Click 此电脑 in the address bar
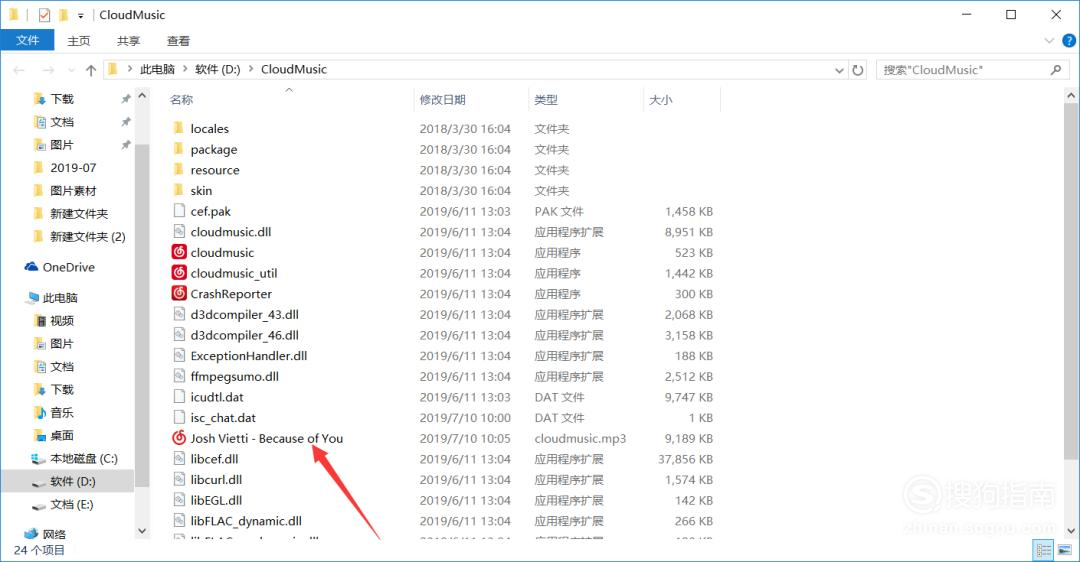Viewport: 1080px width, 562px height. pos(157,69)
